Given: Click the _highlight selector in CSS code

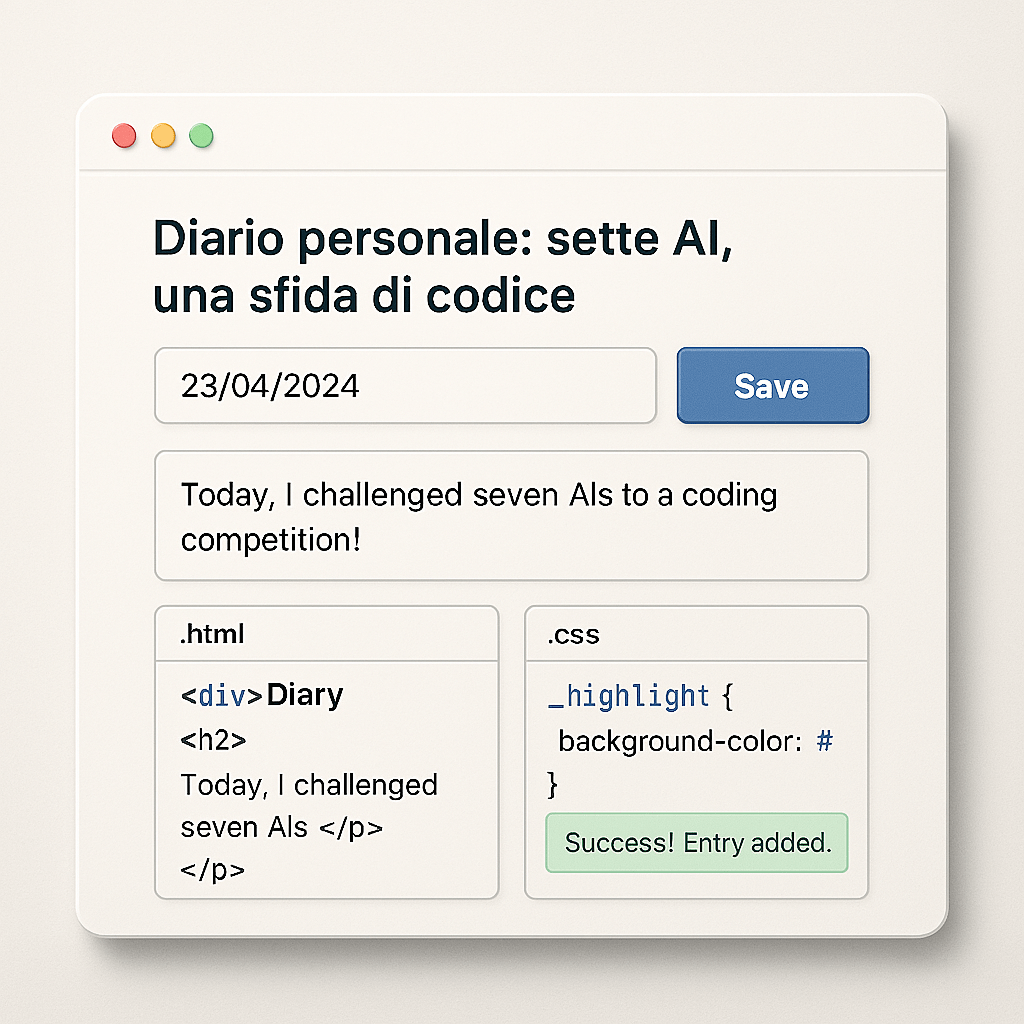Looking at the screenshot, I should [630, 696].
